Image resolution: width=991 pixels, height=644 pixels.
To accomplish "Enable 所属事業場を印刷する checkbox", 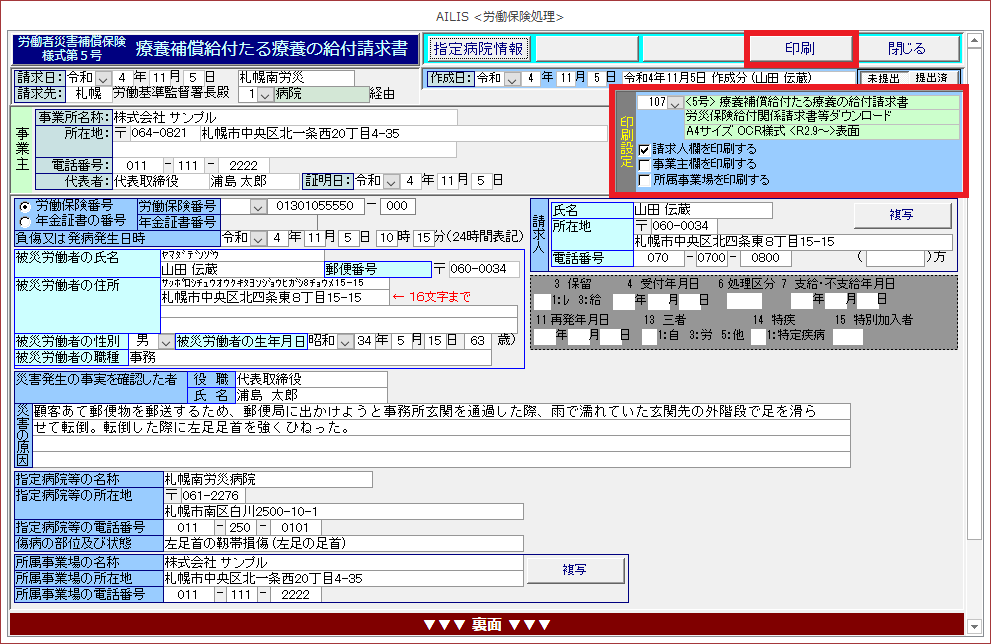I will pyautogui.click(x=645, y=180).
